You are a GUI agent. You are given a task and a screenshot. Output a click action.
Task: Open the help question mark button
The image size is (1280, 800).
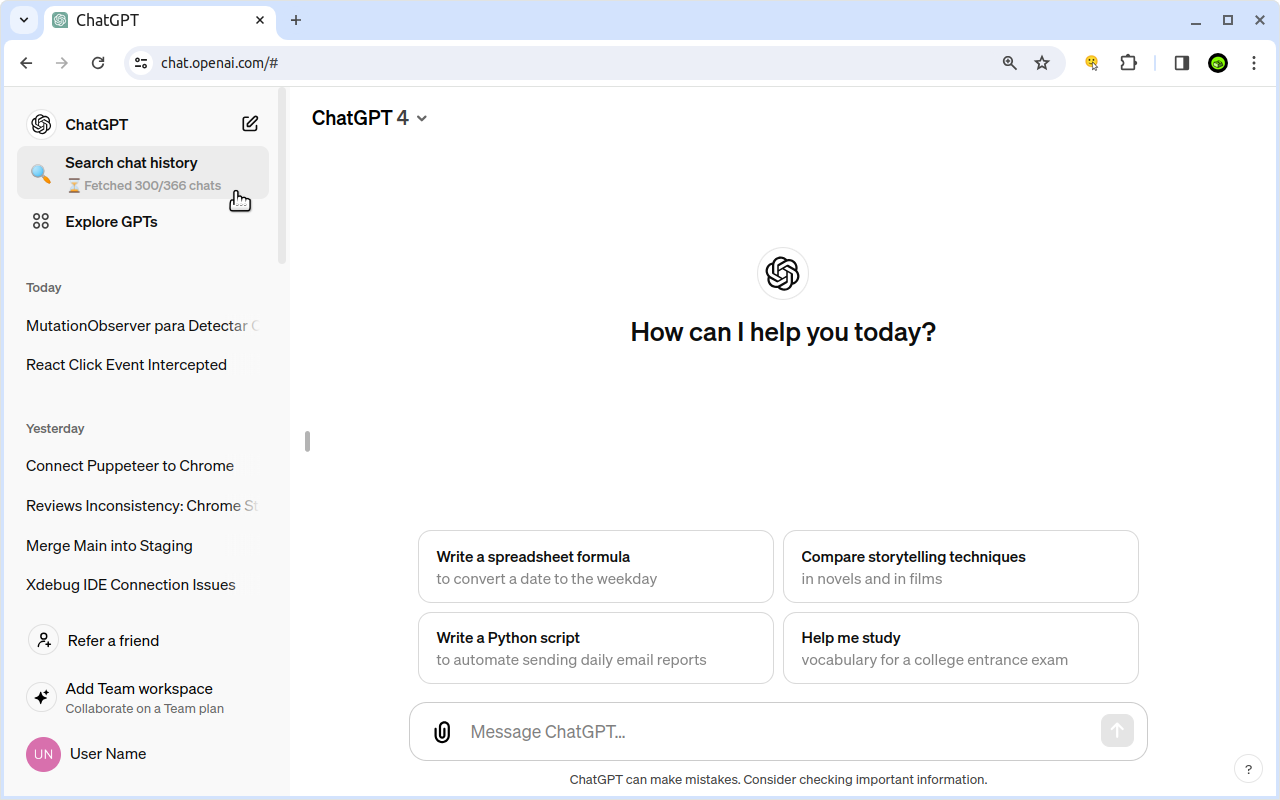click(1248, 769)
